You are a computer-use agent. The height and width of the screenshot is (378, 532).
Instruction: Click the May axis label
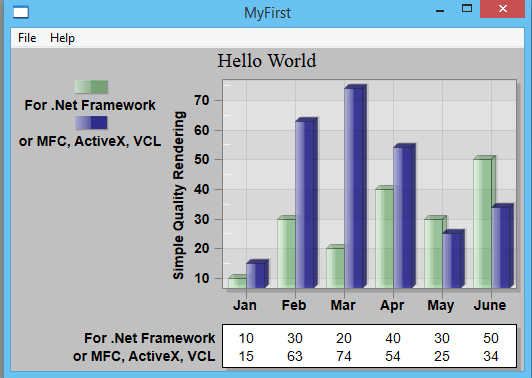coord(440,306)
